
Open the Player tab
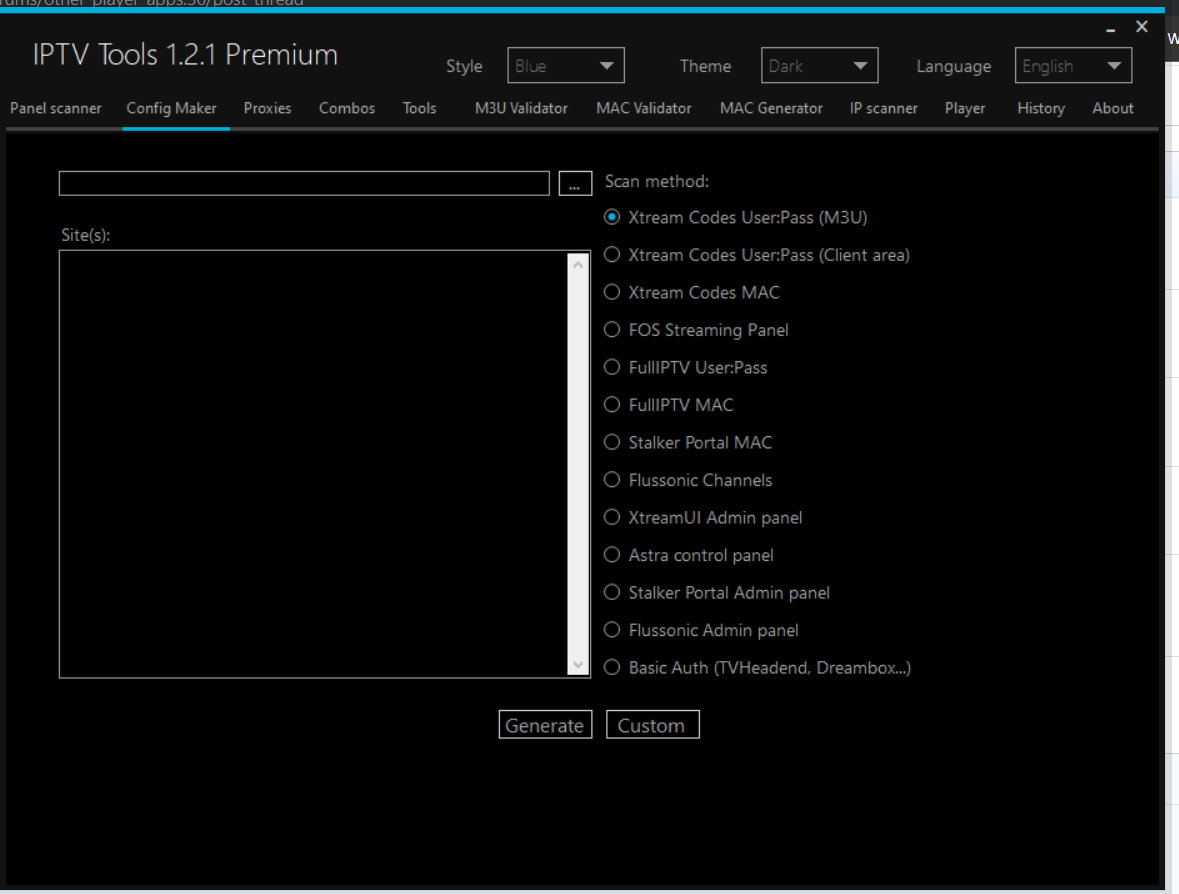964,108
